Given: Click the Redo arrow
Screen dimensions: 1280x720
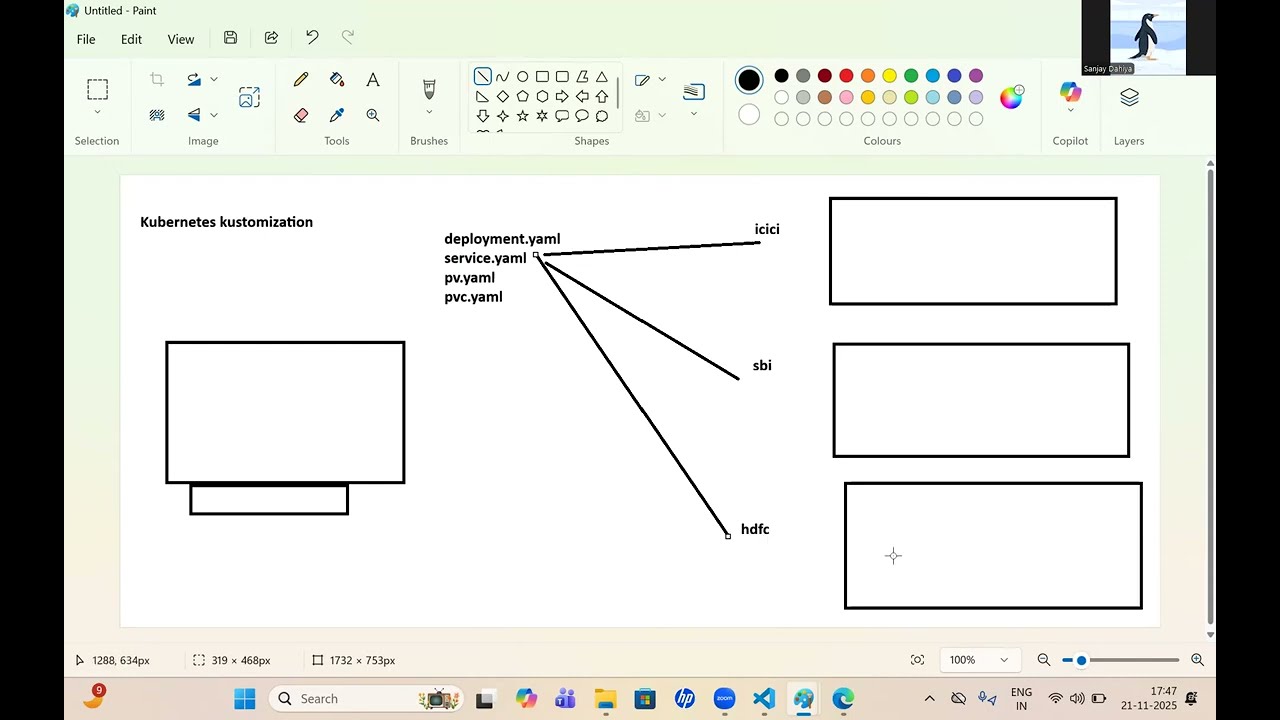Looking at the screenshot, I should [x=348, y=38].
